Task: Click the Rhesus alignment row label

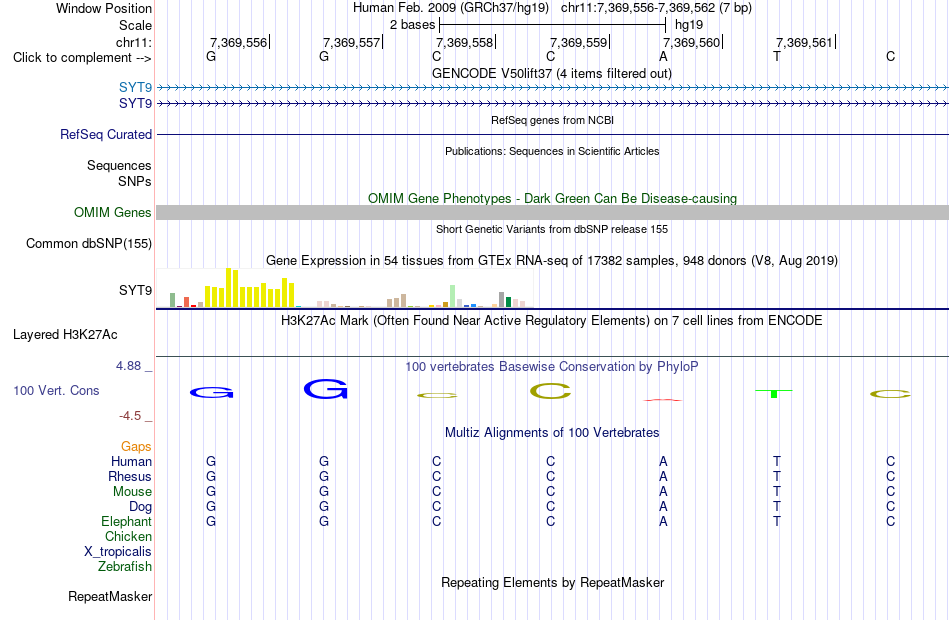Action: click(x=130, y=477)
